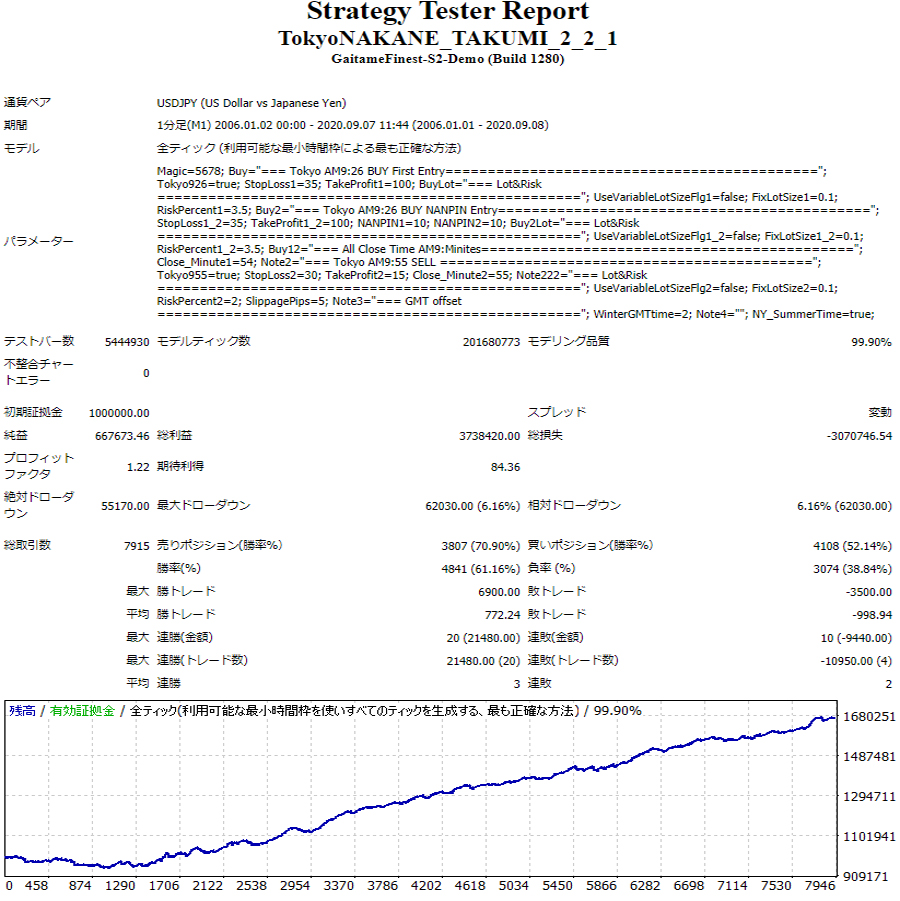
Task: Click the 初期証拠金 value 1000000.00
Action: [119, 413]
